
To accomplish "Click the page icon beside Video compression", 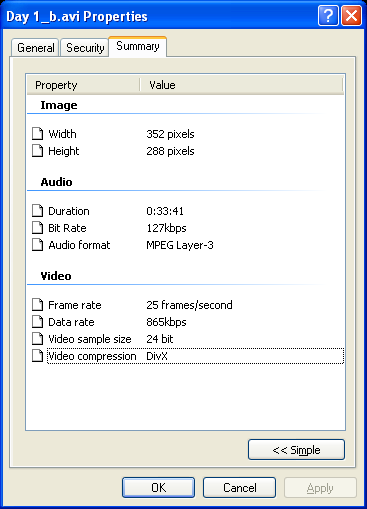I will click(38, 356).
